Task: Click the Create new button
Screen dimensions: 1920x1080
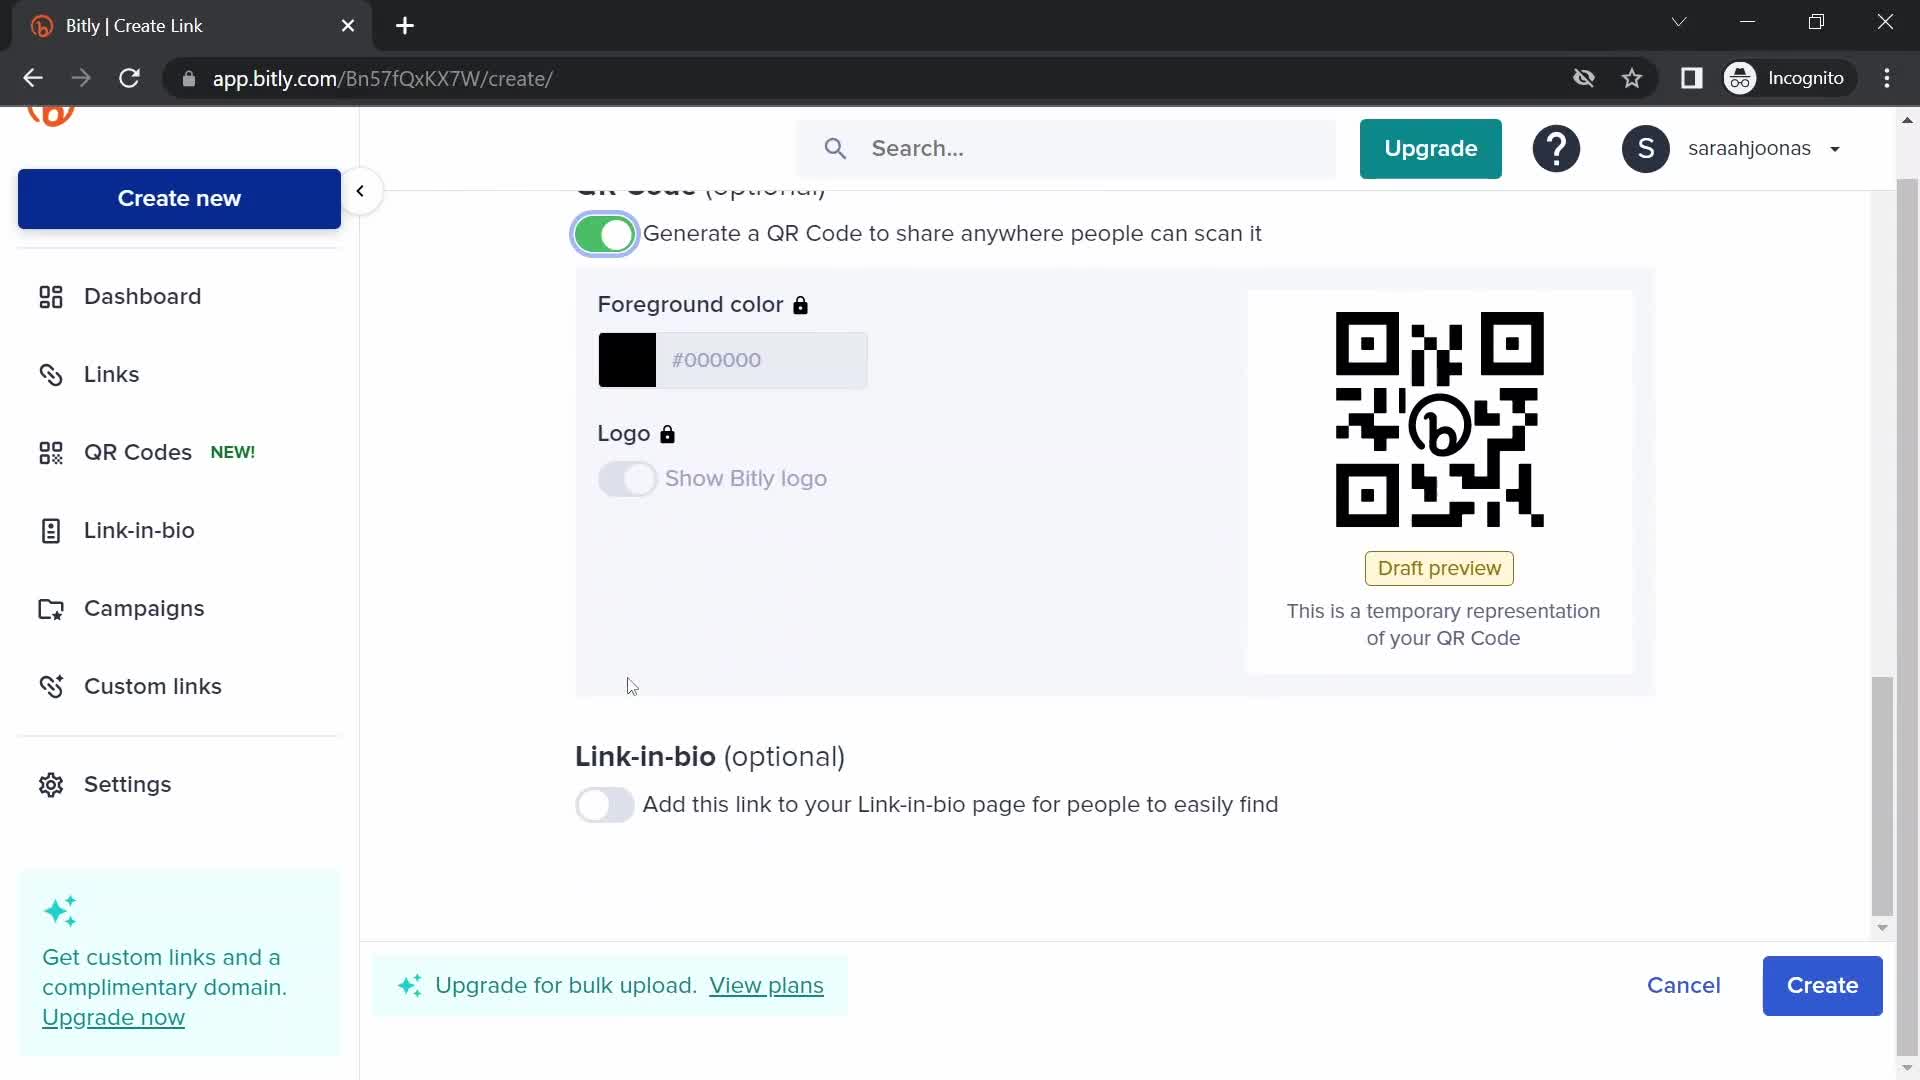Action: pyautogui.click(x=178, y=198)
